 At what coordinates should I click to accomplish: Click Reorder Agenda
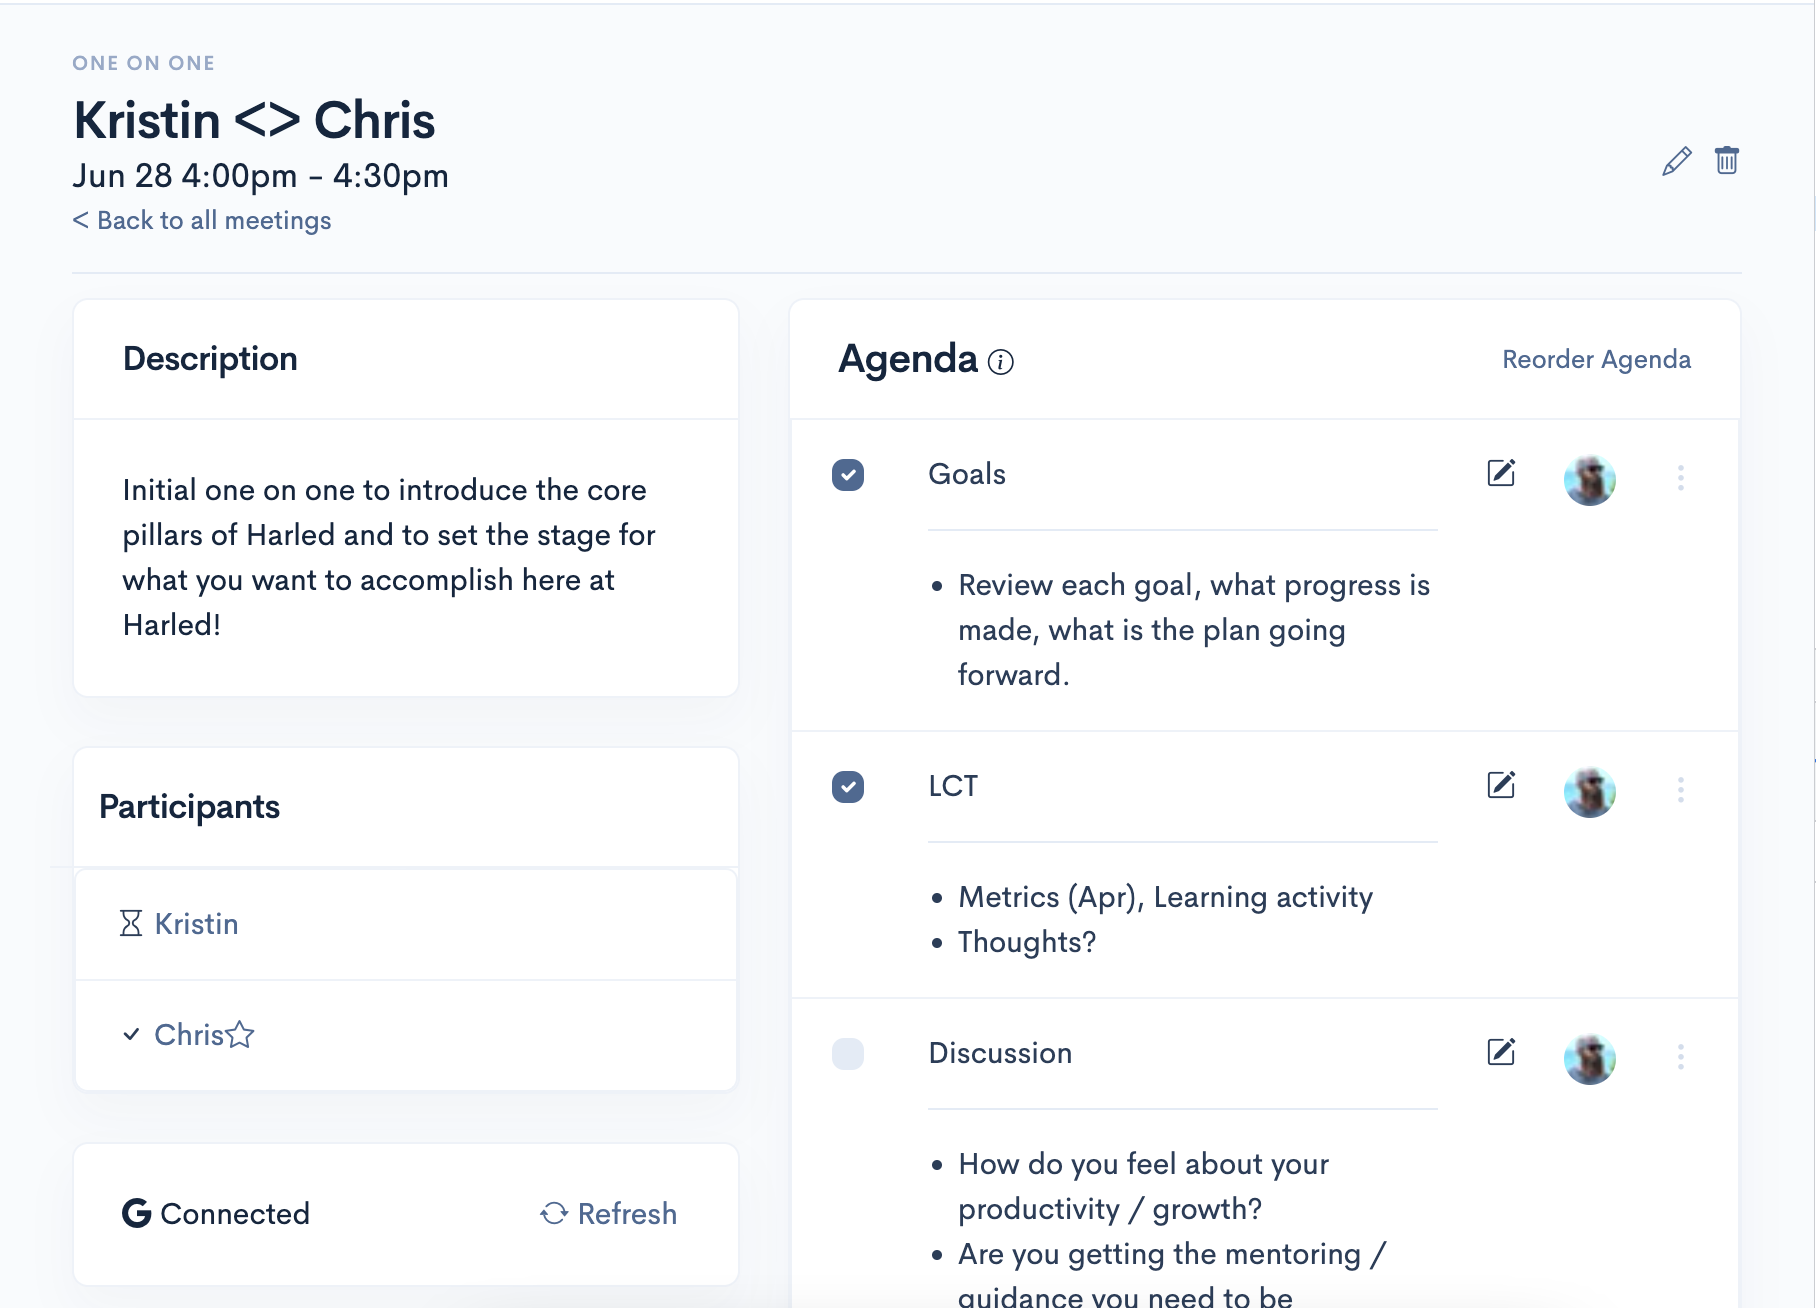coord(1596,359)
